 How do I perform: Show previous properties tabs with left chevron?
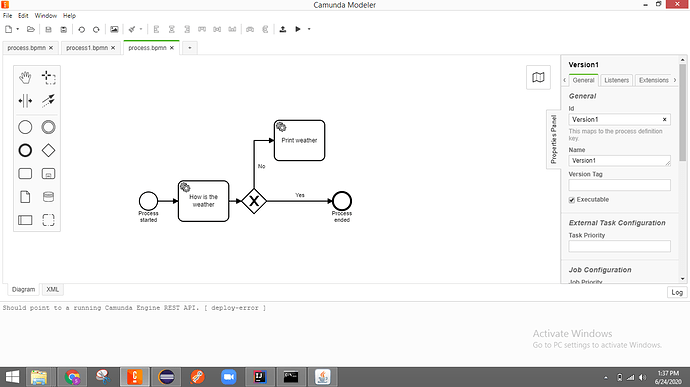pos(565,80)
